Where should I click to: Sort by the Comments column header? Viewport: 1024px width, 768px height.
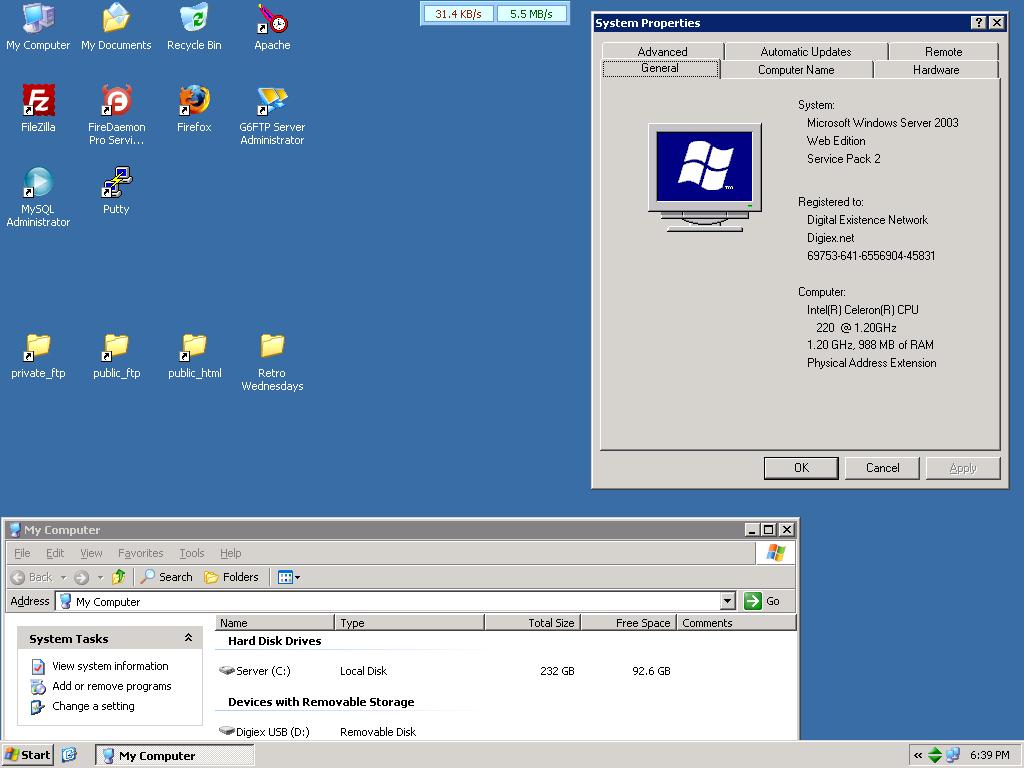(x=737, y=622)
